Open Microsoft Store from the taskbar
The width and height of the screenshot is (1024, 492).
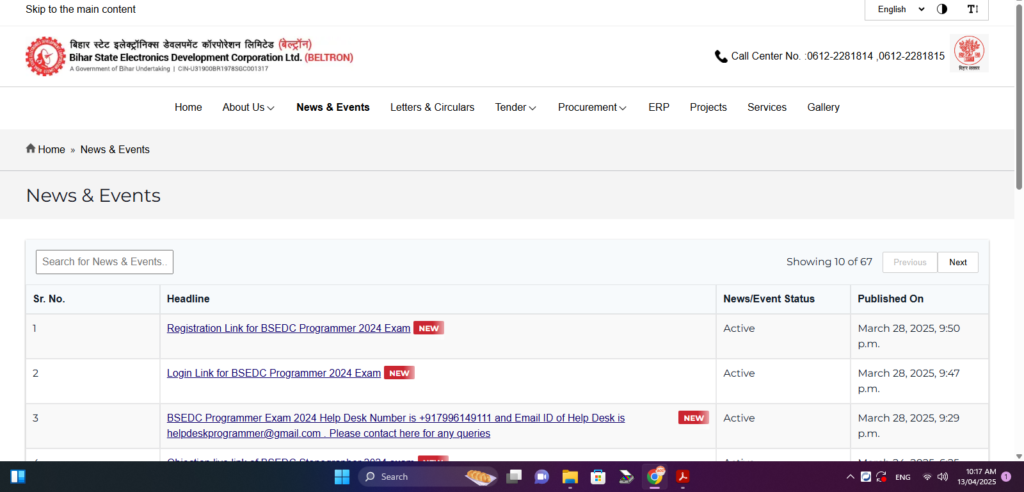coord(598,477)
